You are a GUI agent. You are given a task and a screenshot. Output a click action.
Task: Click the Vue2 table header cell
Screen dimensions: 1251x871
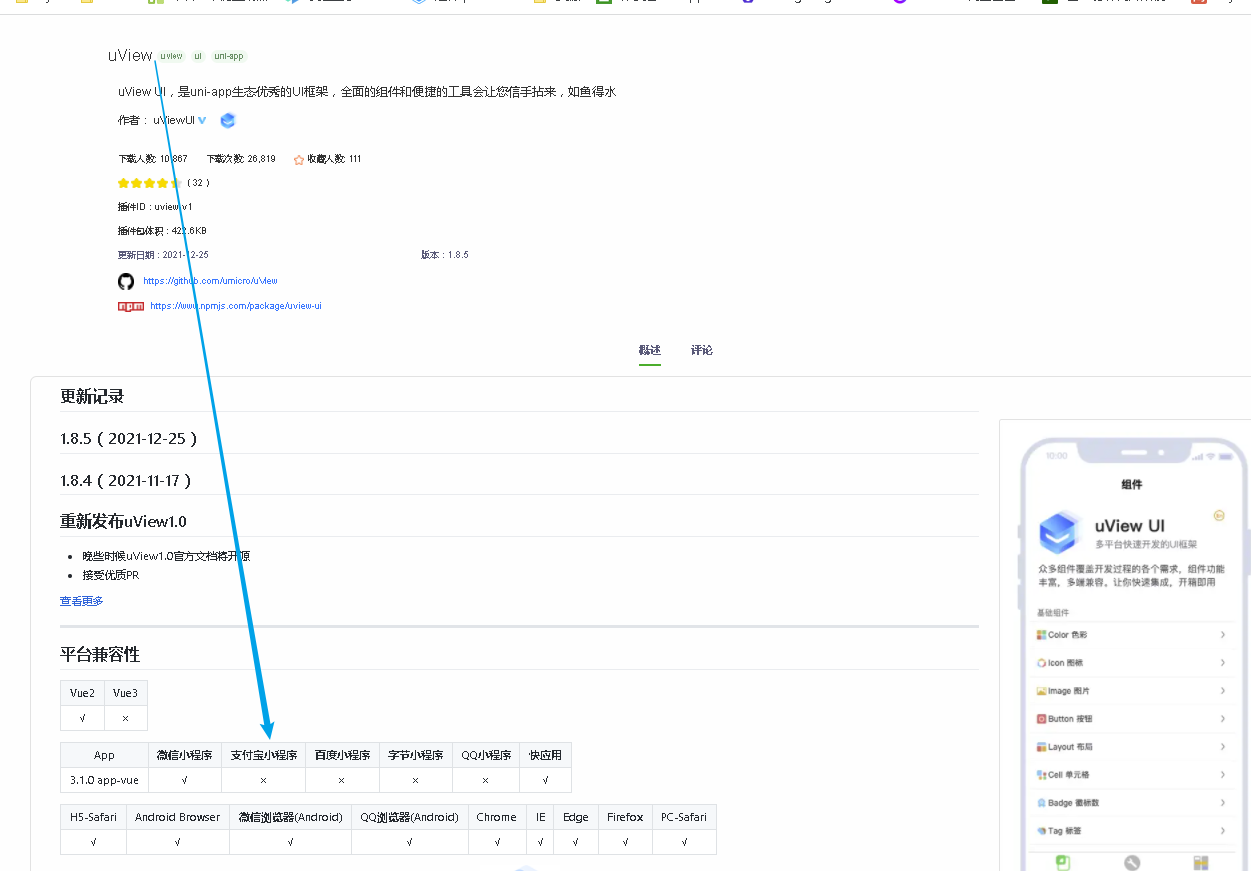[83, 693]
